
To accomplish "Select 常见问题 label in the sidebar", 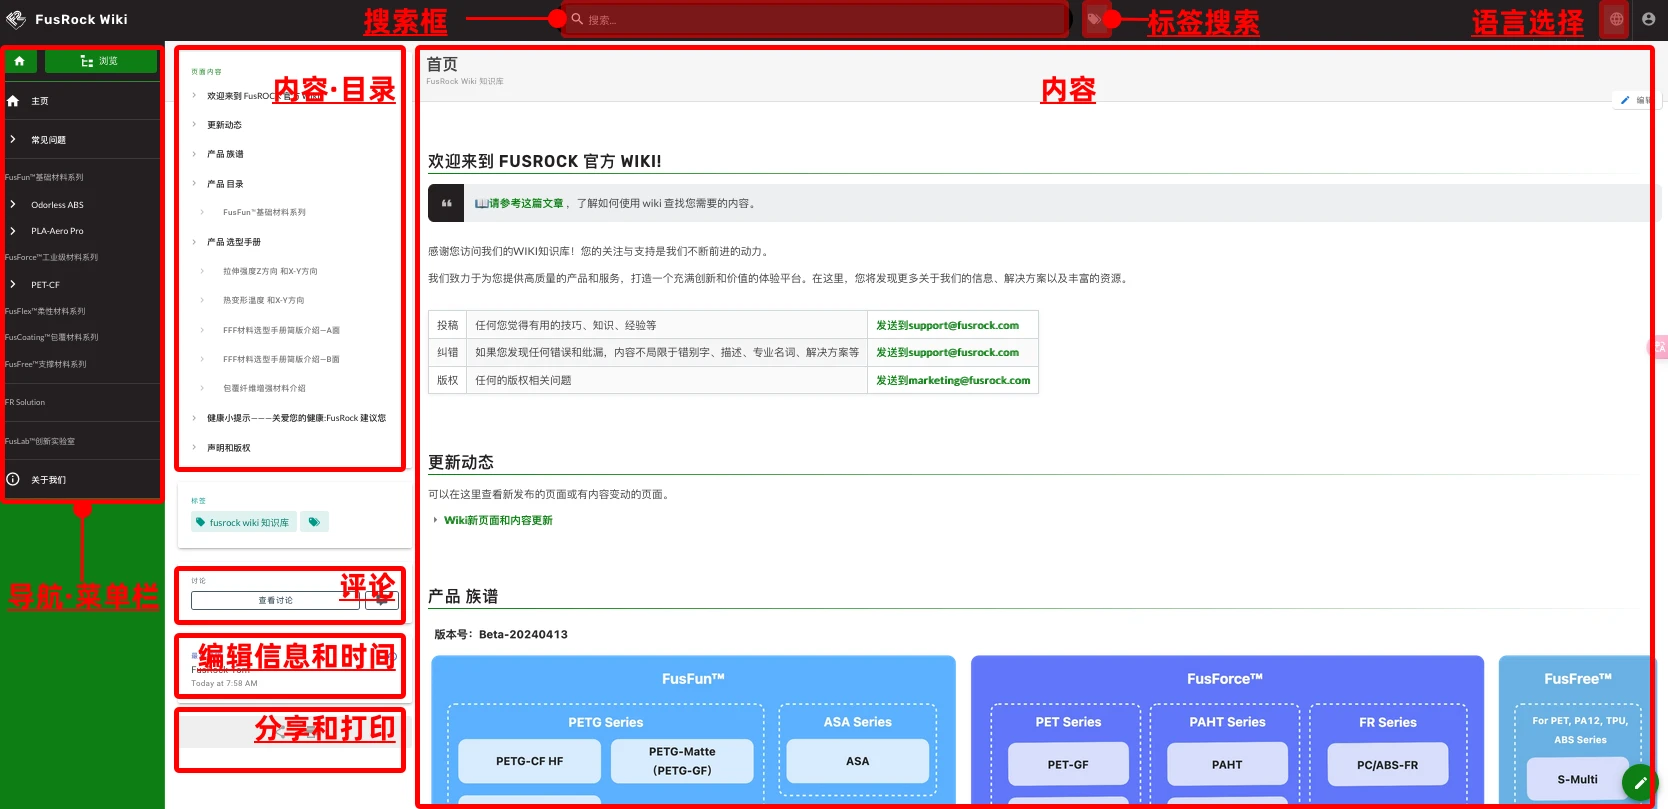I will point(48,140).
